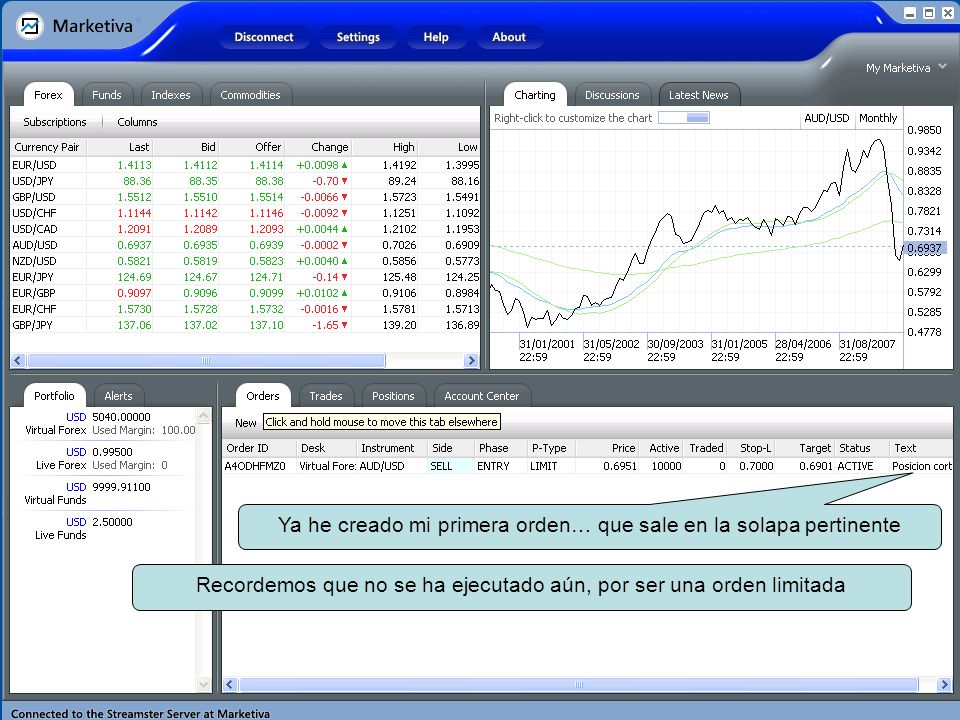Click the Forex list horizontal scrollbar thumb
This screenshot has height=720, width=960.
click(x=206, y=361)
